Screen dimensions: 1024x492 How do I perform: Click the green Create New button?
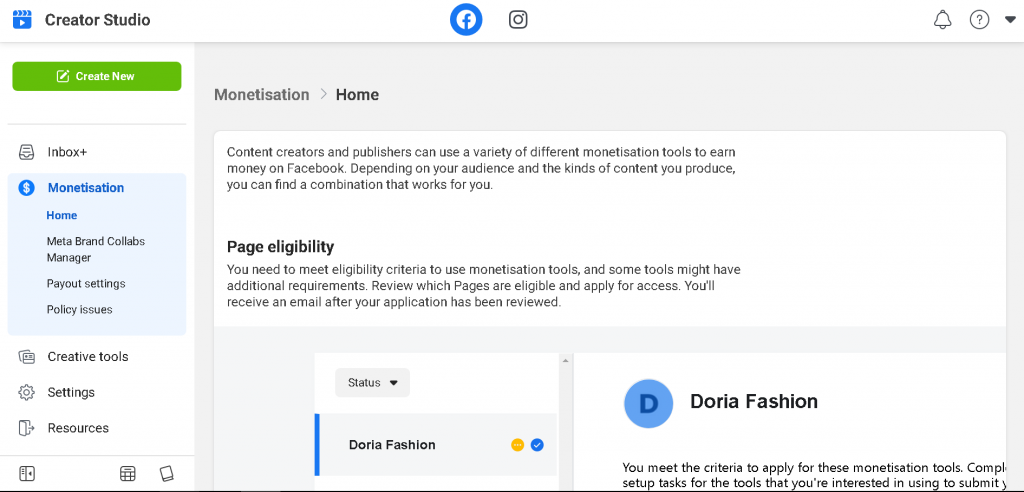[97, 76]
